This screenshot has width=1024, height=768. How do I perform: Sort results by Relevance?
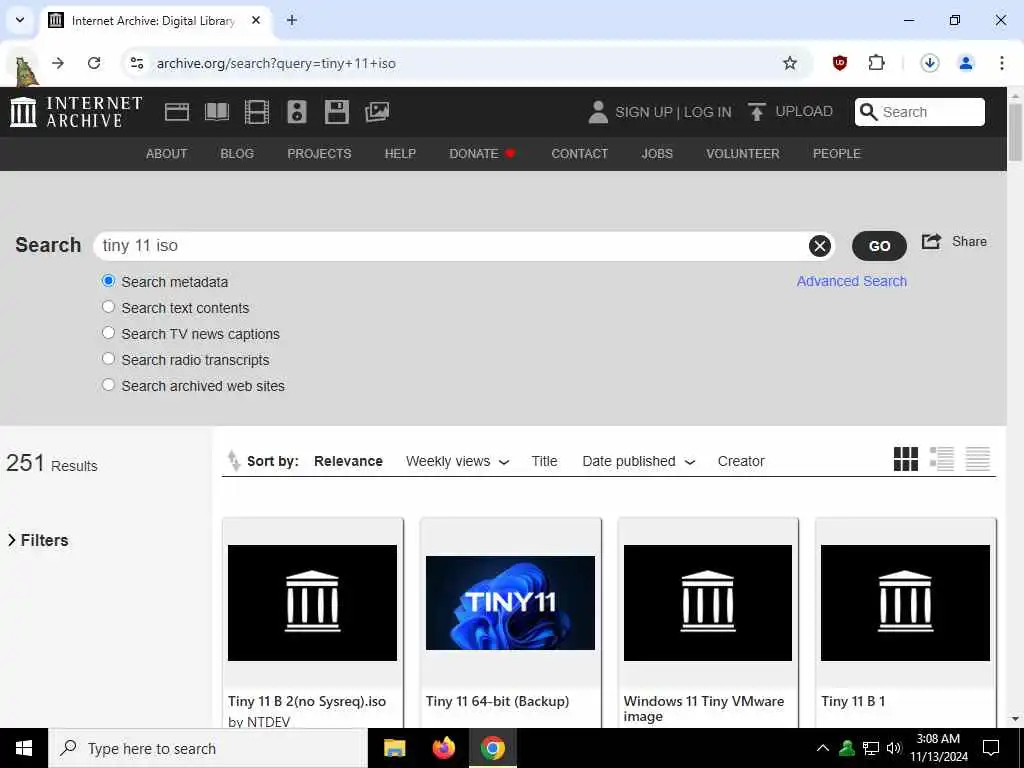point(348,461)
